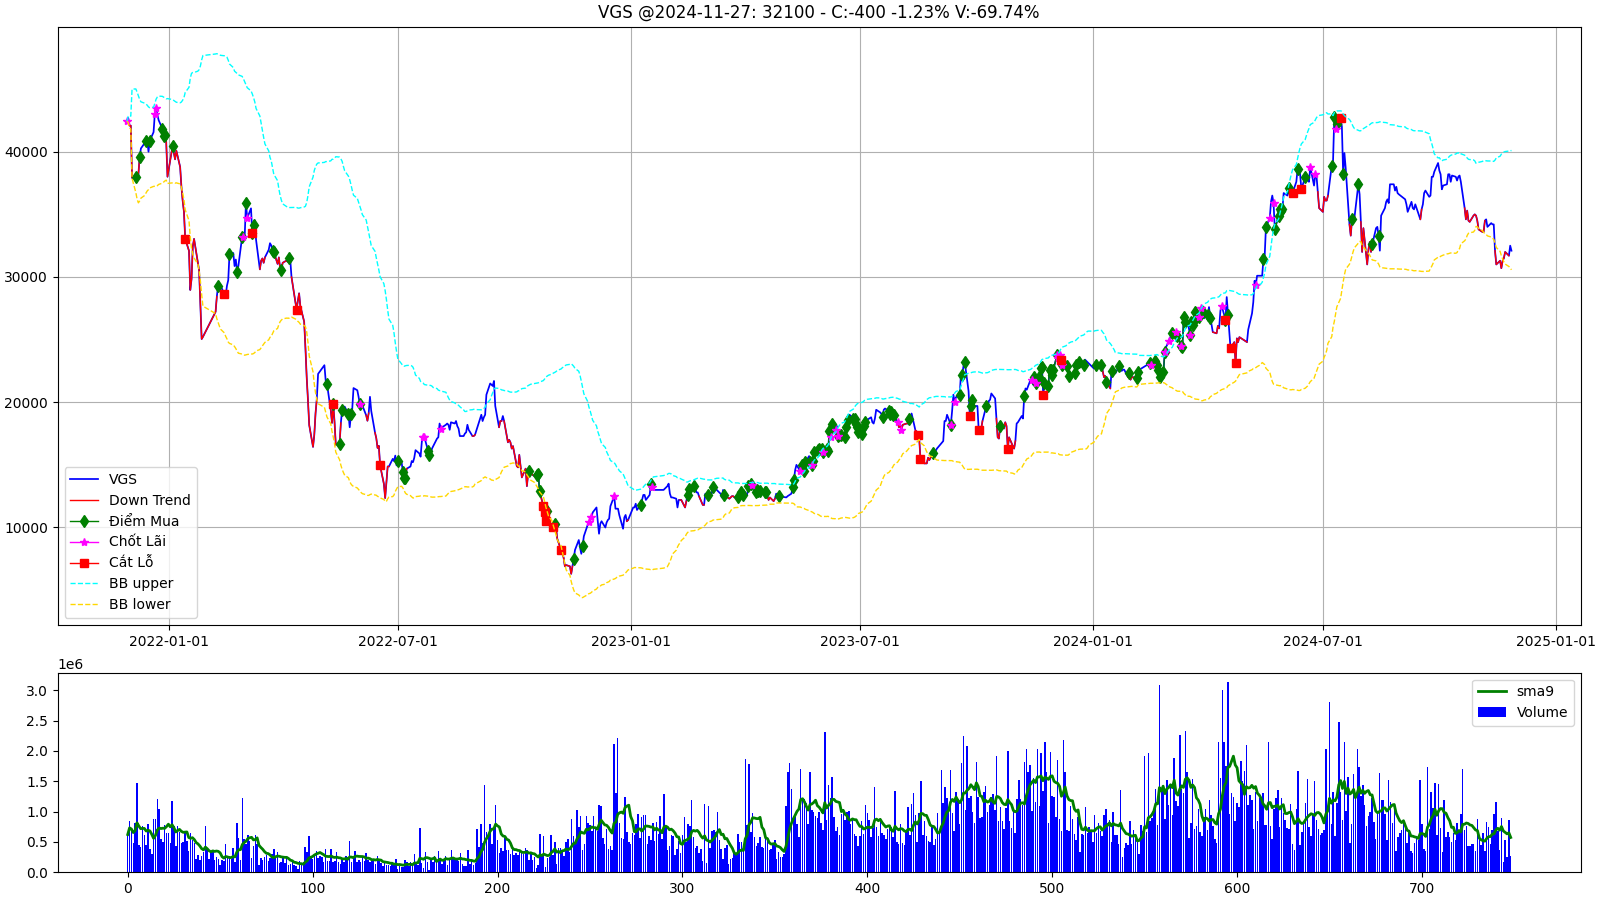Select the BB upper legend entry
1600x900 pixels.
122,583
